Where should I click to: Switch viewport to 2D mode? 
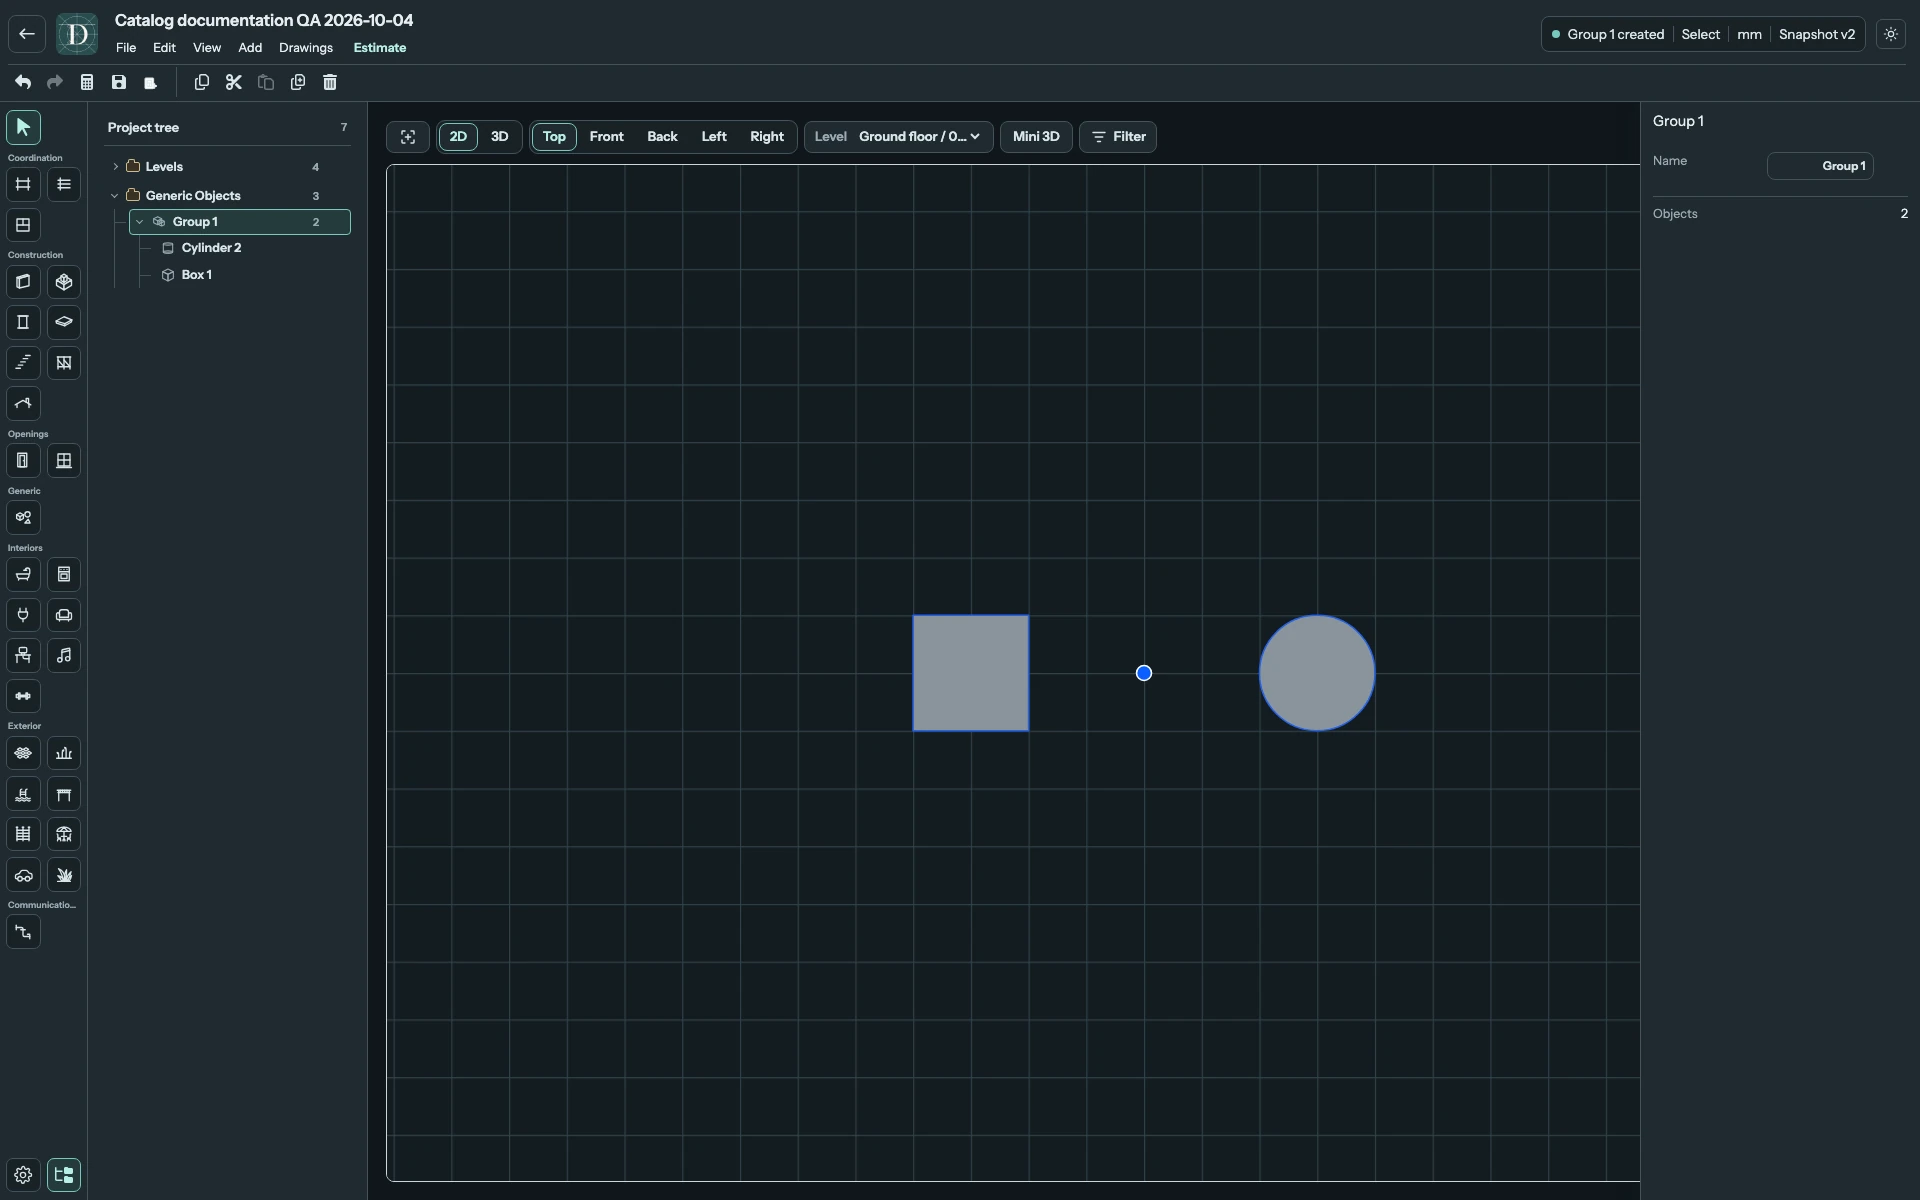coord(458,137)
